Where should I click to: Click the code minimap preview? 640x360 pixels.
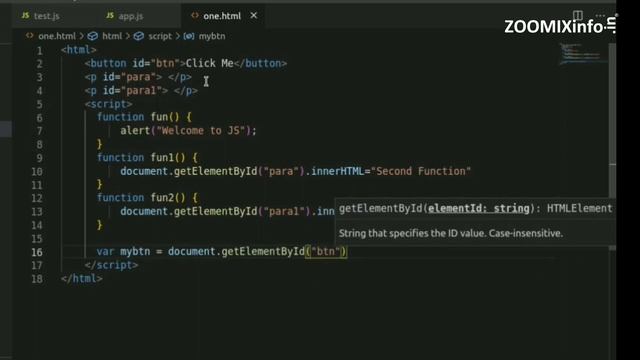point(583,55)
